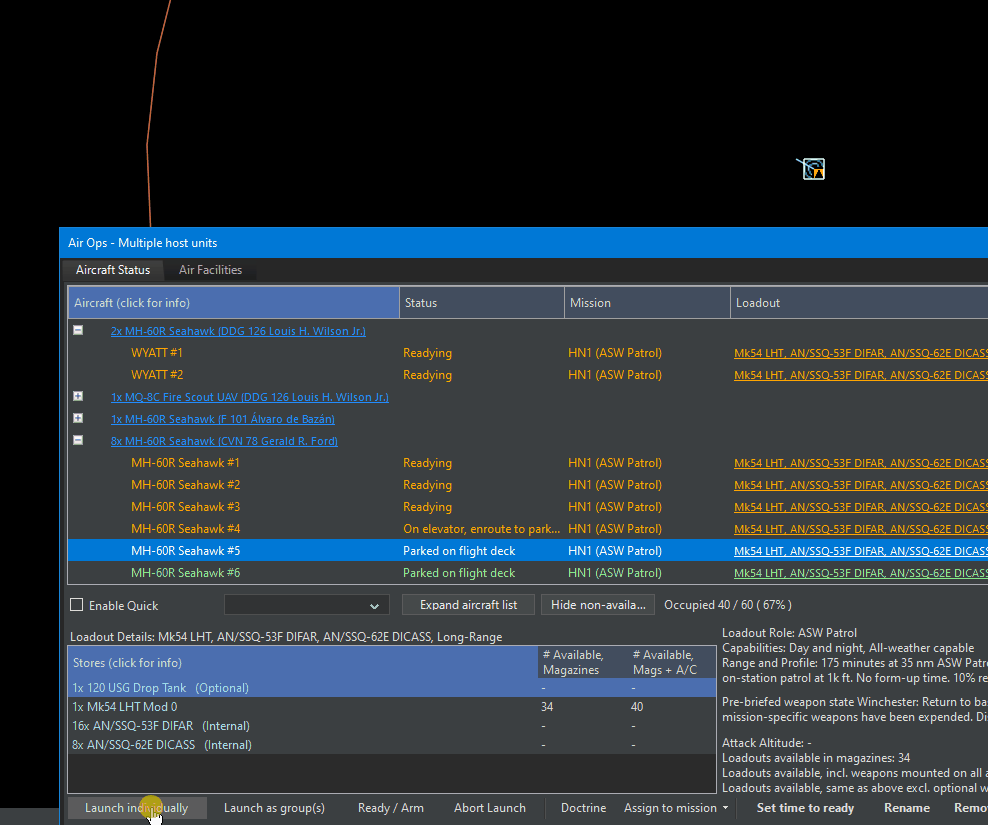
Task: Click the Launch as group(s) button
Action: (274, 808)
